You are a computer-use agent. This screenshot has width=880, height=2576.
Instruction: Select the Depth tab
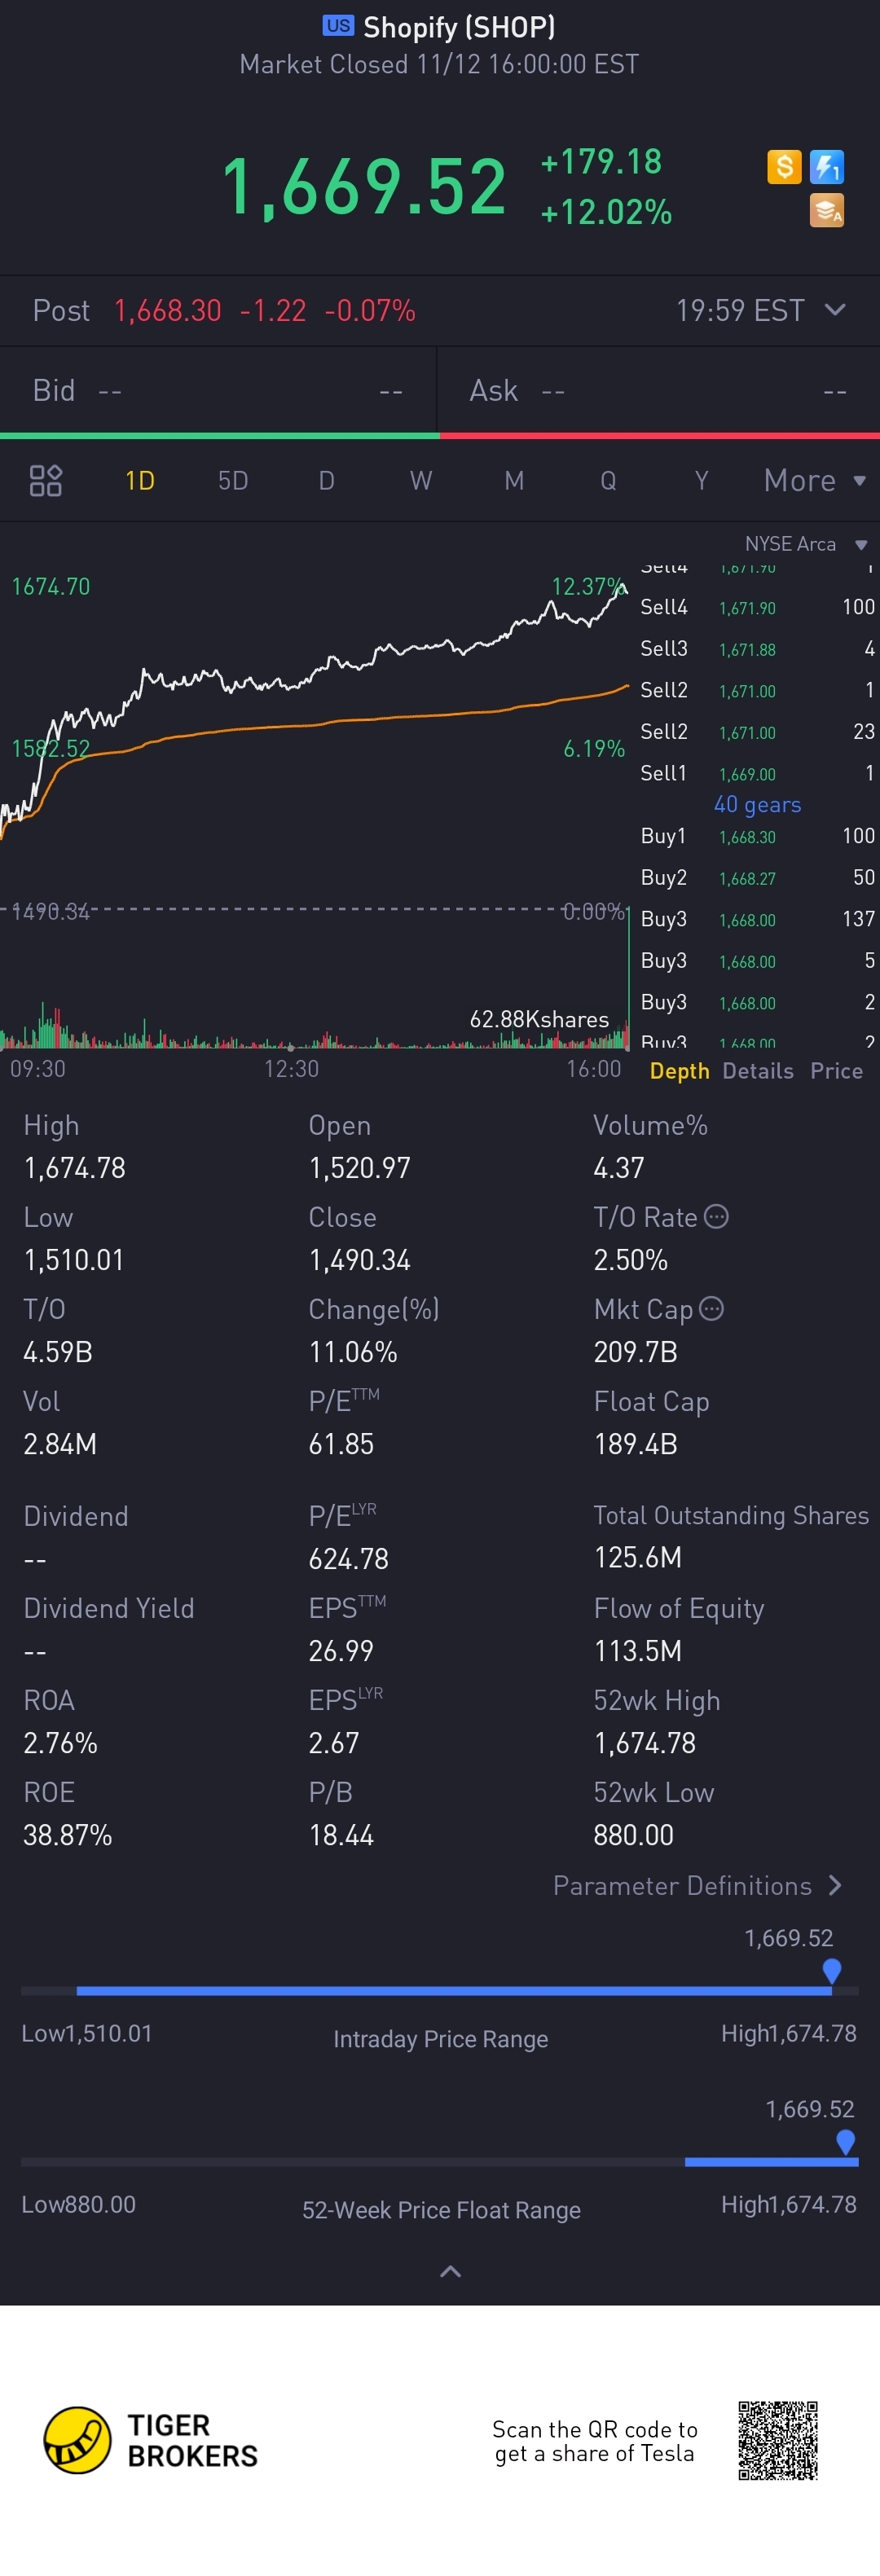tap(679, 1071)
